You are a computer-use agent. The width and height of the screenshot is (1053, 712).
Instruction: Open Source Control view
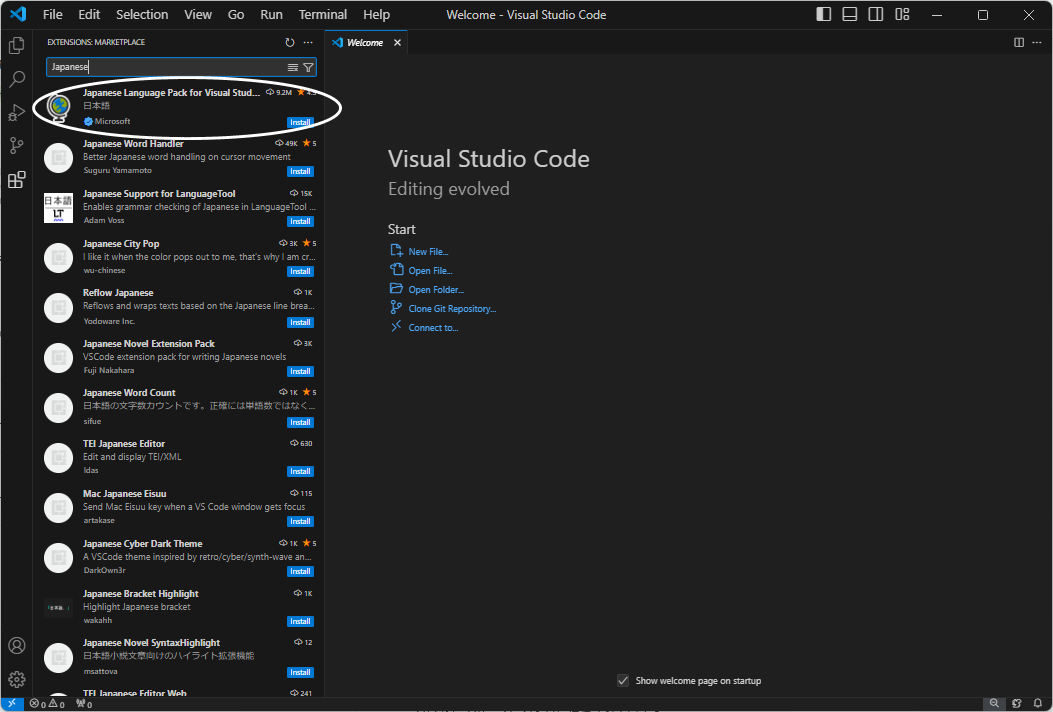click(x=17, y=146)
